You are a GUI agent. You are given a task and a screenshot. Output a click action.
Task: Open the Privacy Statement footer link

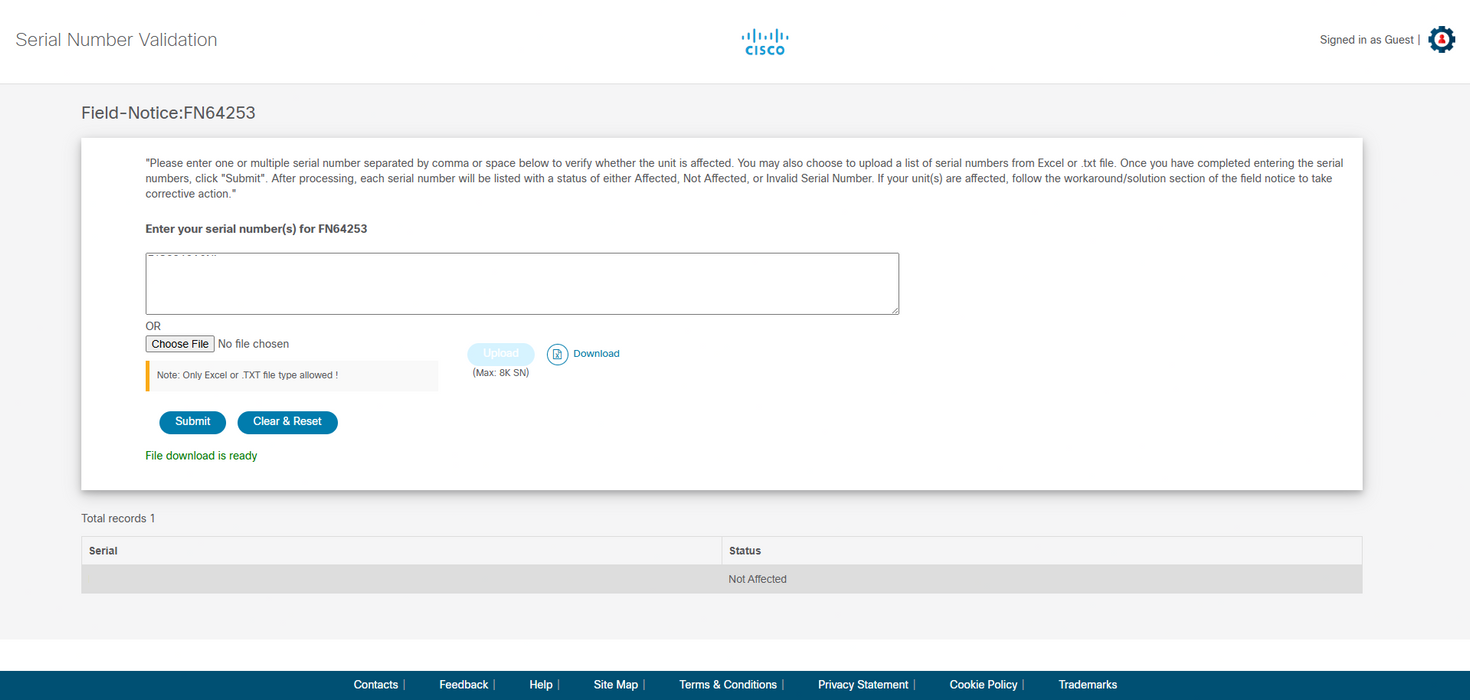[862, 684]
